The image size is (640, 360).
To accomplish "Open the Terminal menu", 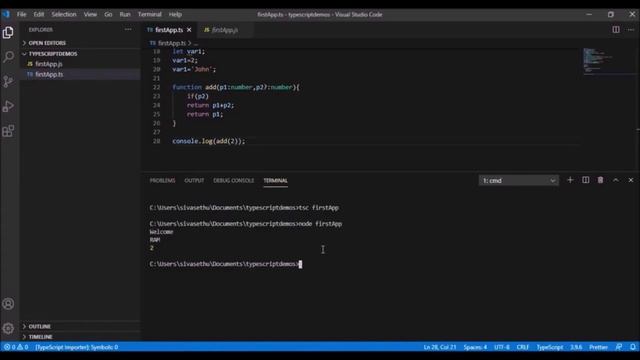I will [x=149, y=14].
